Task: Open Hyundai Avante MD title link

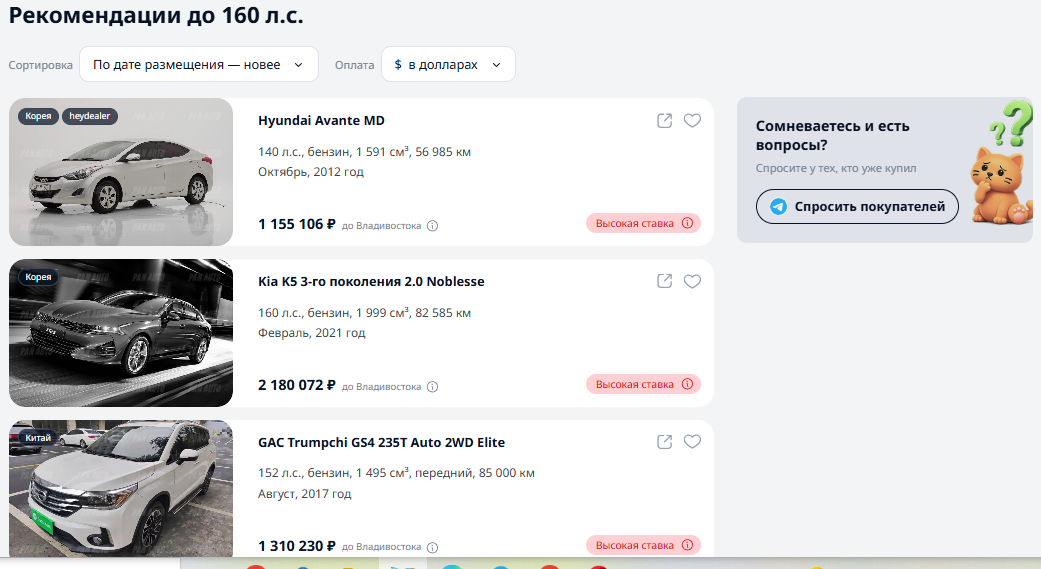Action: click(321, 120)
